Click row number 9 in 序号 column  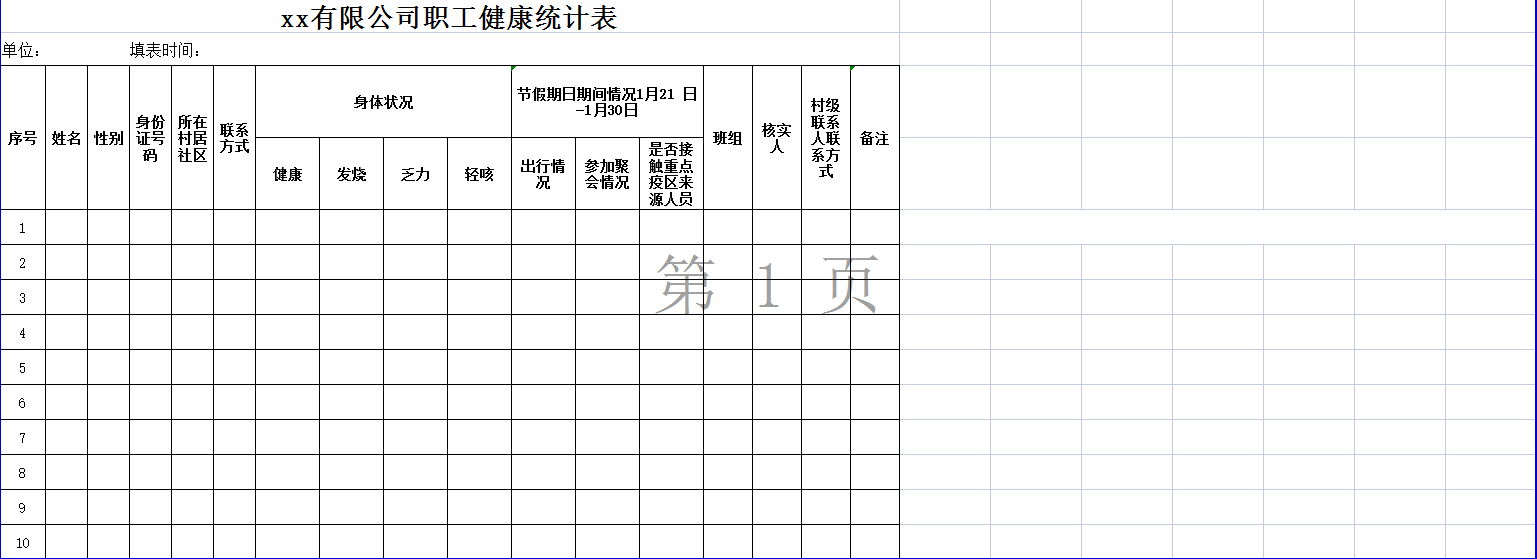click(23, 507)
